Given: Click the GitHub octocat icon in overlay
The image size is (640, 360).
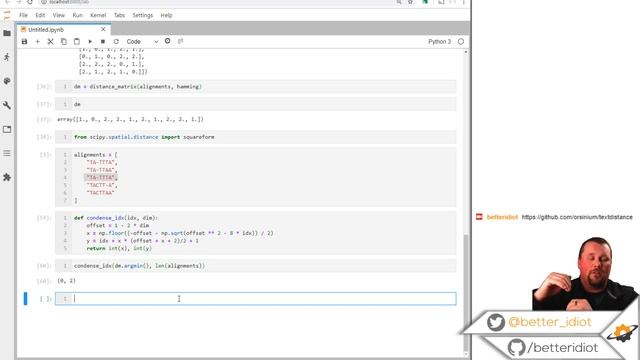Looking at the screenshot, I should click(x=516, y=347).
